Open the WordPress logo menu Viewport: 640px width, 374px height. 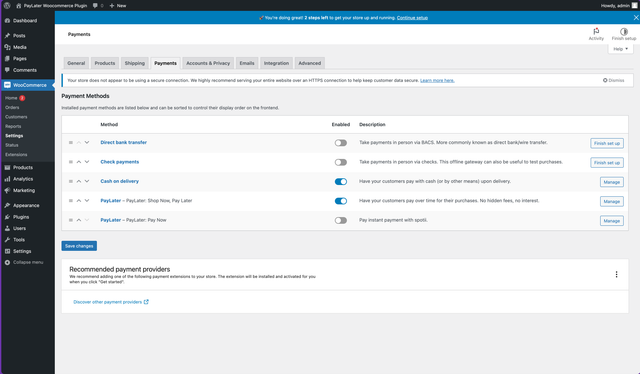click(7, 6)
